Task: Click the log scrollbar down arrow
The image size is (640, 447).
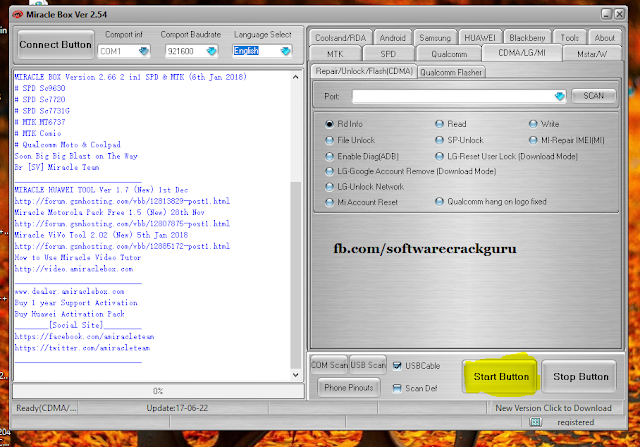Action: pos(296,375)
